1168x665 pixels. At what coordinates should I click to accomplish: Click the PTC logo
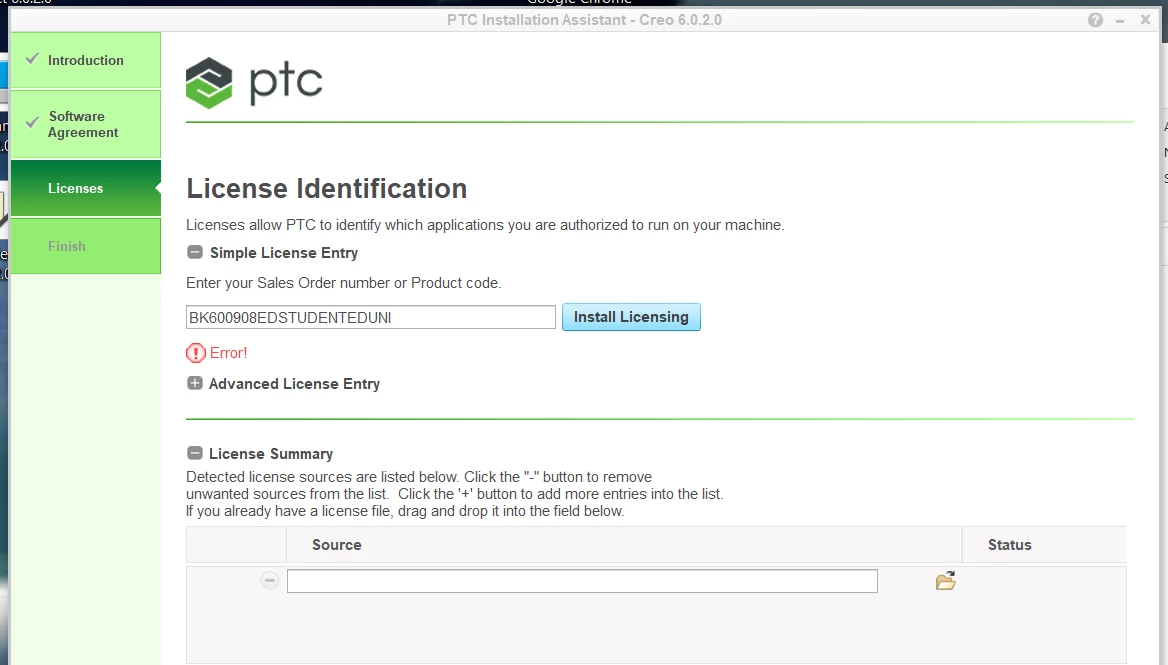coord(254,83)
